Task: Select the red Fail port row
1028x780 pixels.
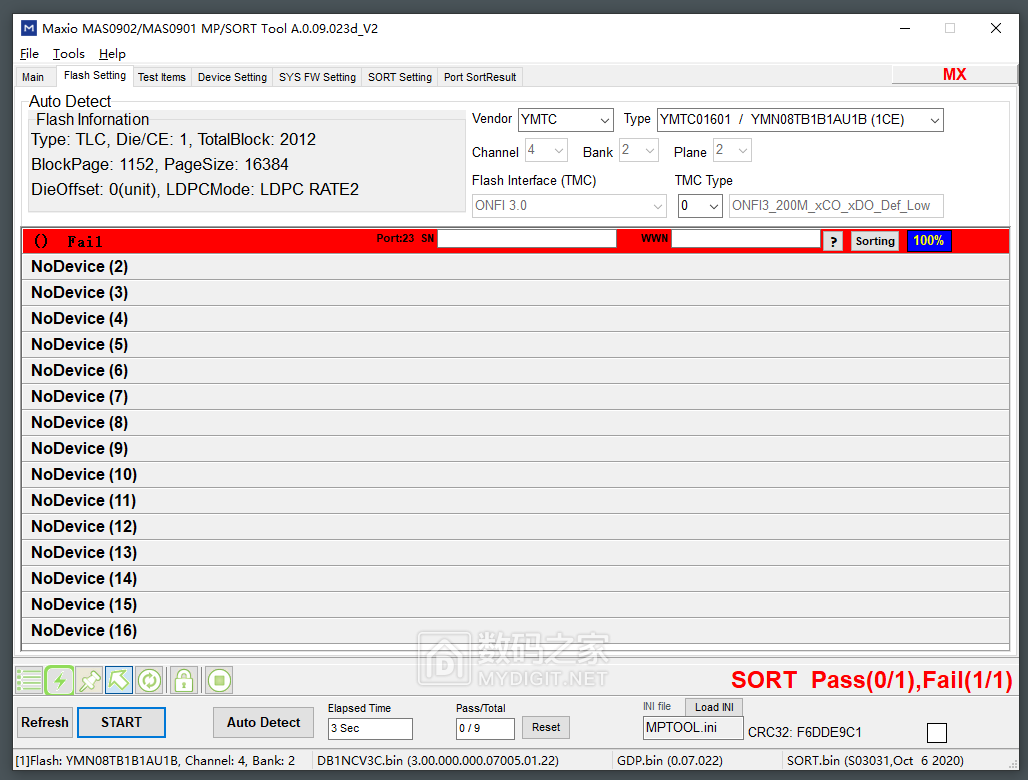Action: pyautogui.click(x=515, y=241)
